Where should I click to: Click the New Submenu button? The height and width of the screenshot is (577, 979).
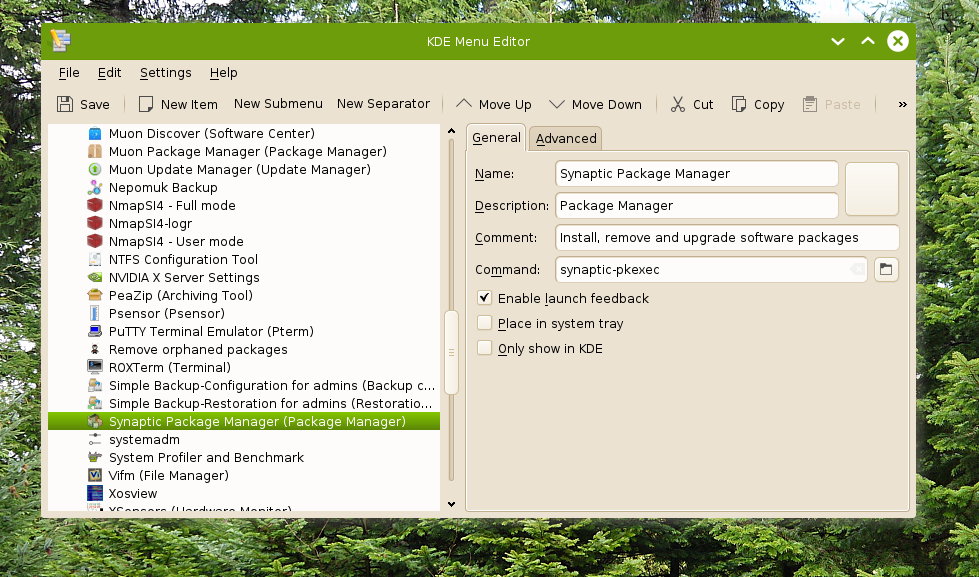click(278, 104)
